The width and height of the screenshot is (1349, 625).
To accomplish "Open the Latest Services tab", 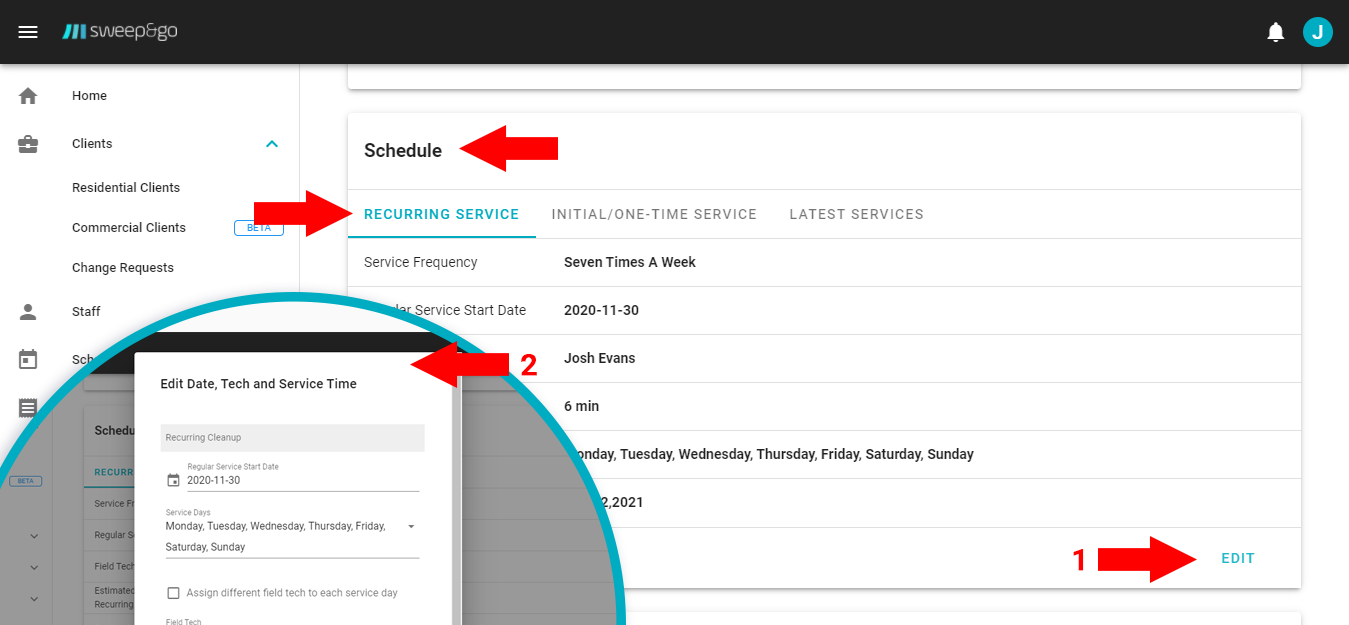I will [856, 214].
